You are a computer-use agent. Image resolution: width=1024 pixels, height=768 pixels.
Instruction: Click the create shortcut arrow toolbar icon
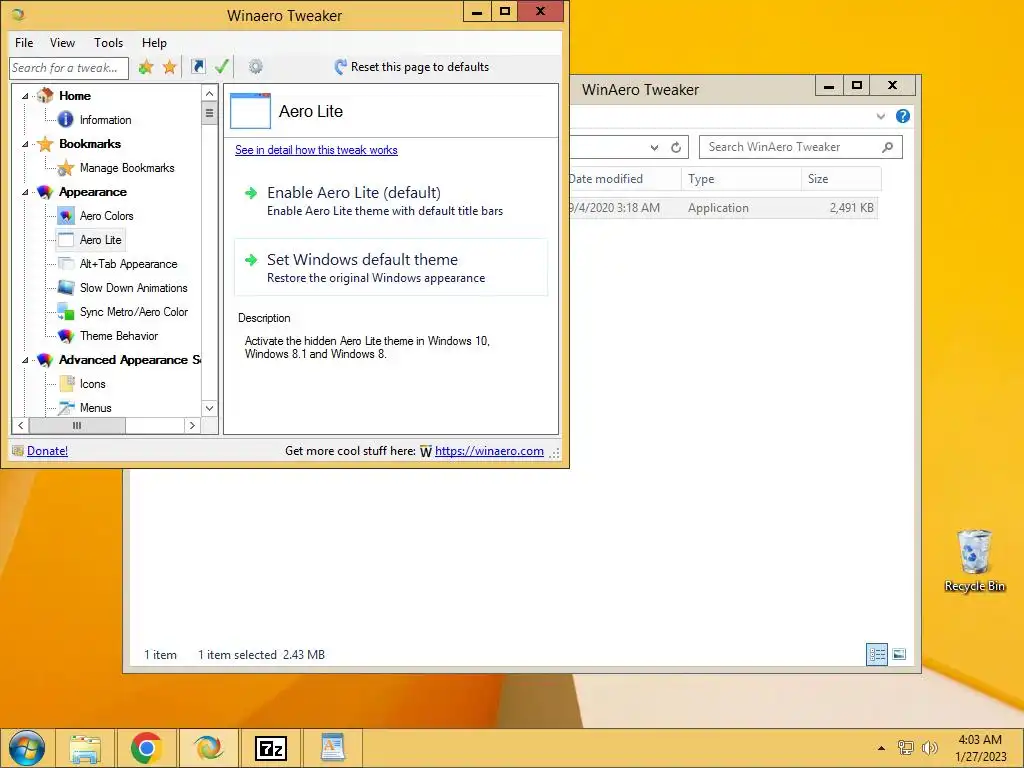tap(198, 66)
